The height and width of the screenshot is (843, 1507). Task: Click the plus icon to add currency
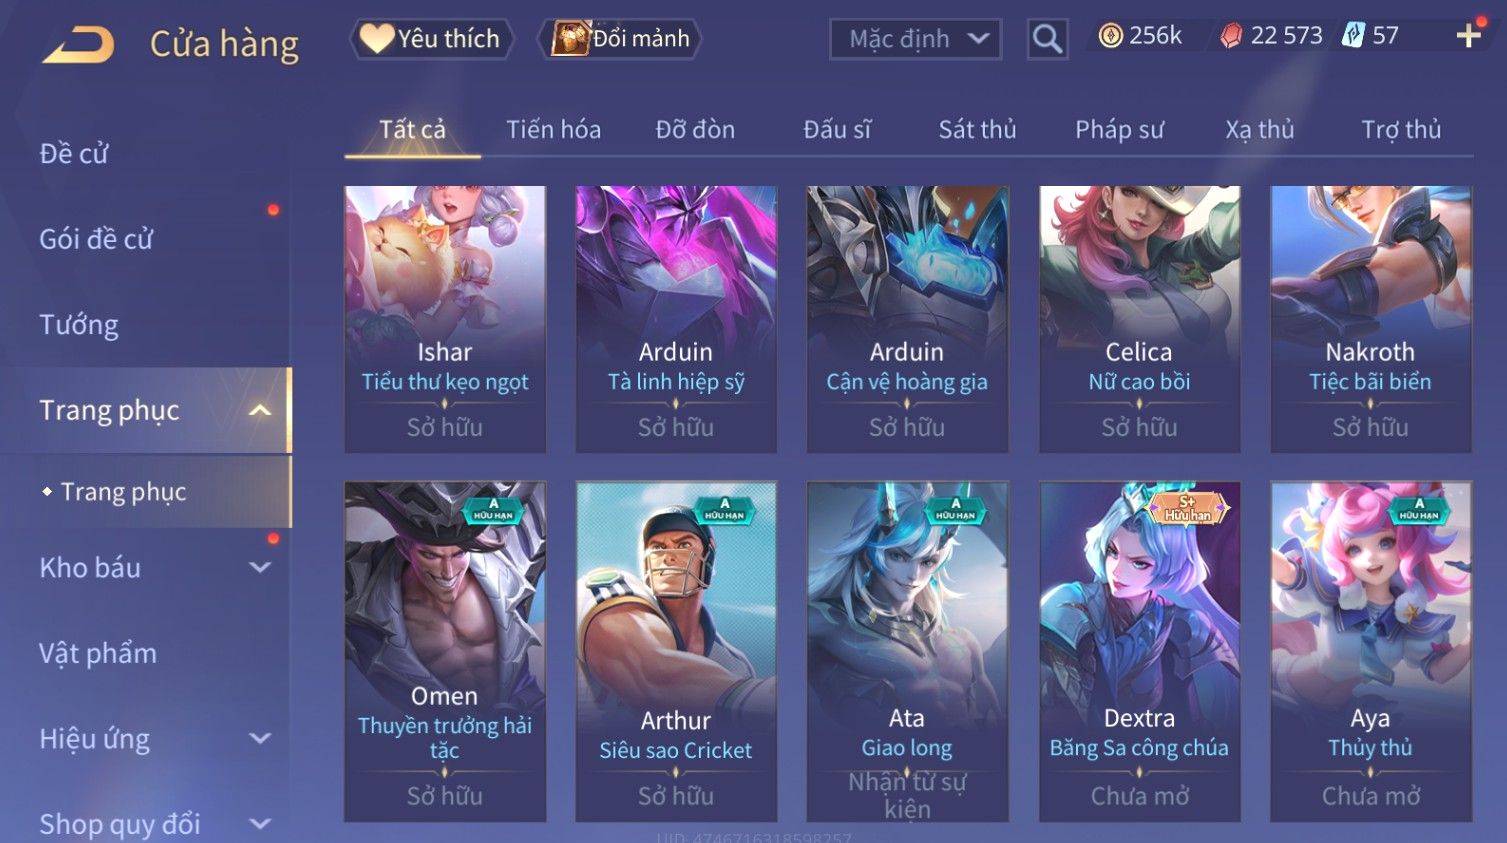point(1468,36)
